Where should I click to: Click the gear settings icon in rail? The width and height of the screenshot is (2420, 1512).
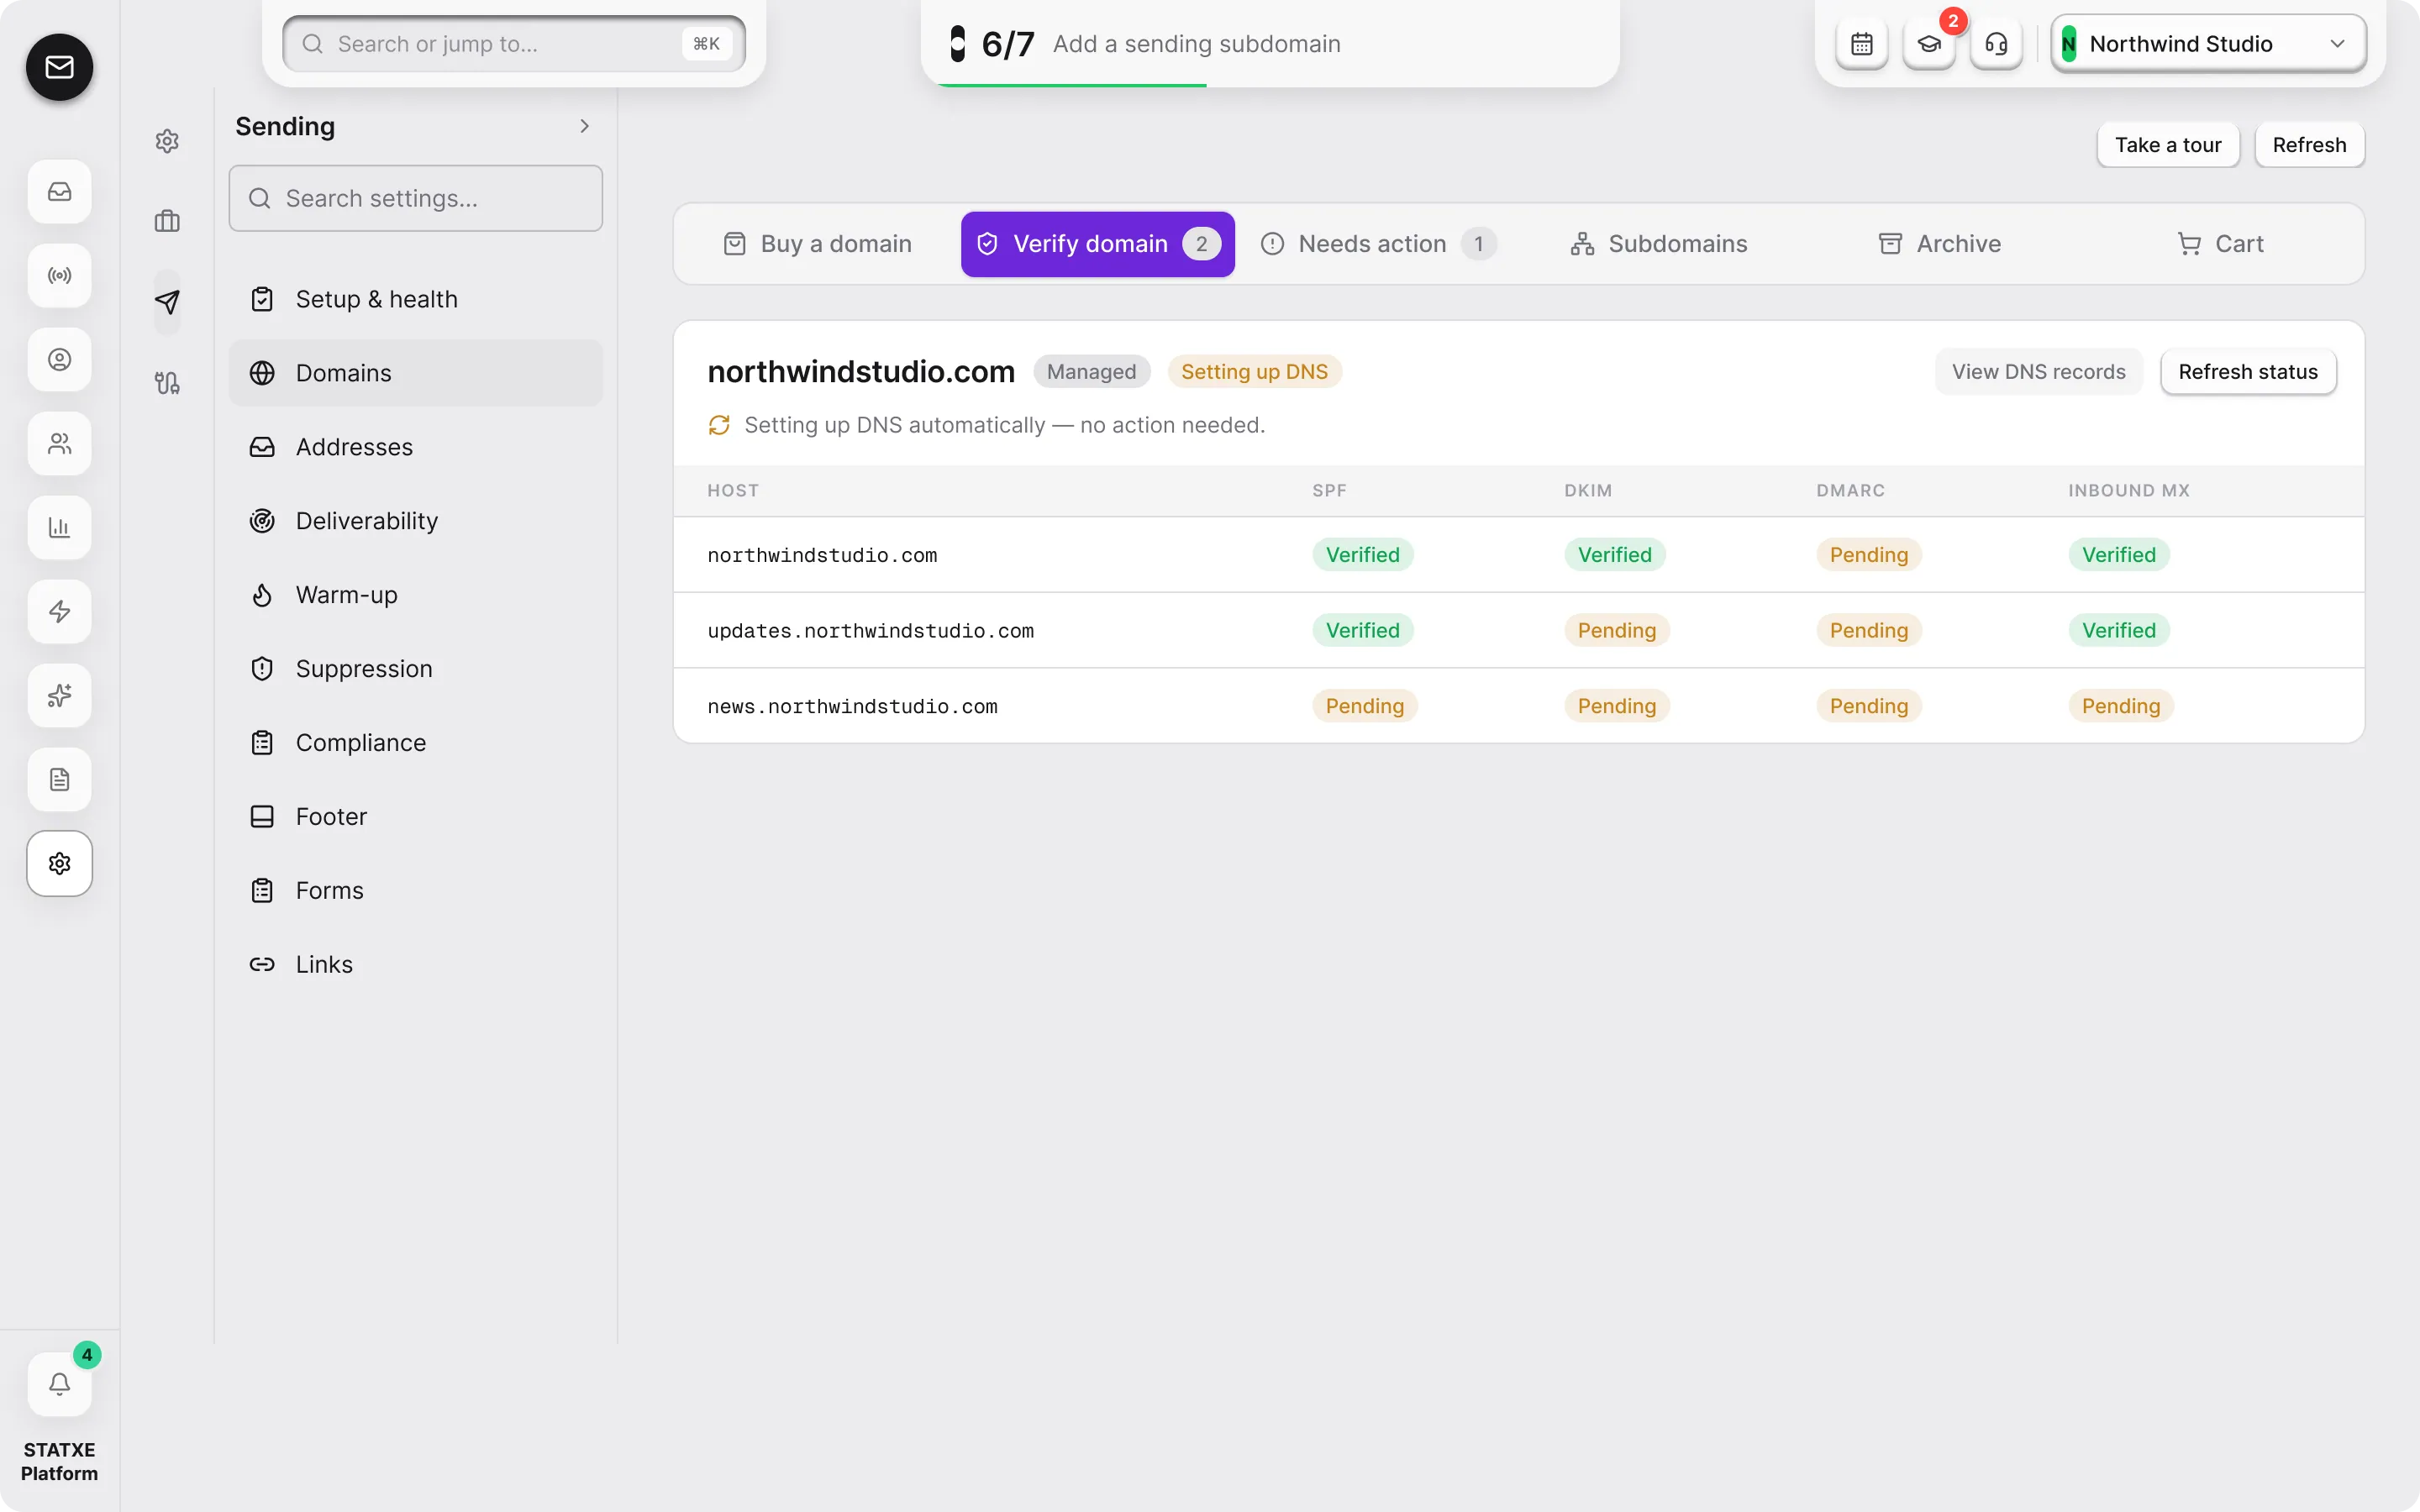pos(59,863)
